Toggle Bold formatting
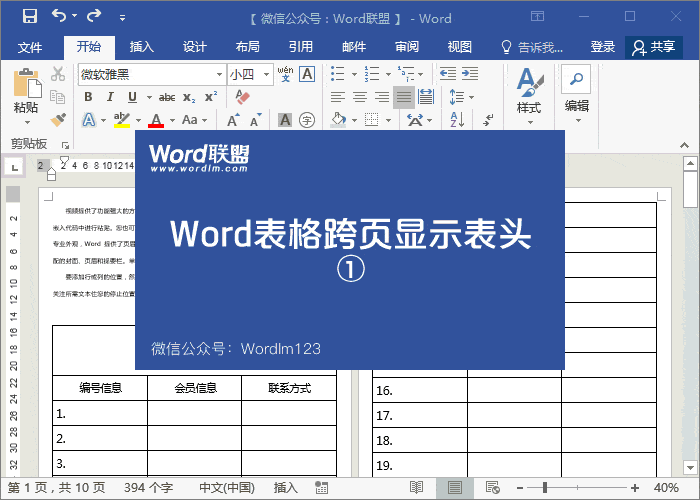Image resolution: width=700 pixels, height=500 pixels. (88, 97)
